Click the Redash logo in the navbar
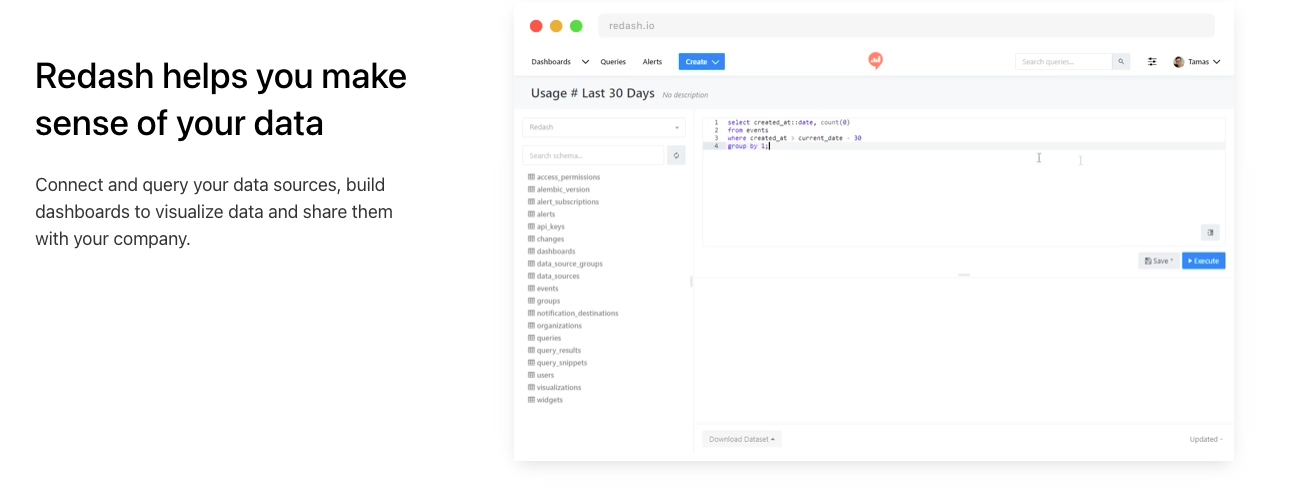This screenshot has height=498, width=1301. click(x=875, y=61)
